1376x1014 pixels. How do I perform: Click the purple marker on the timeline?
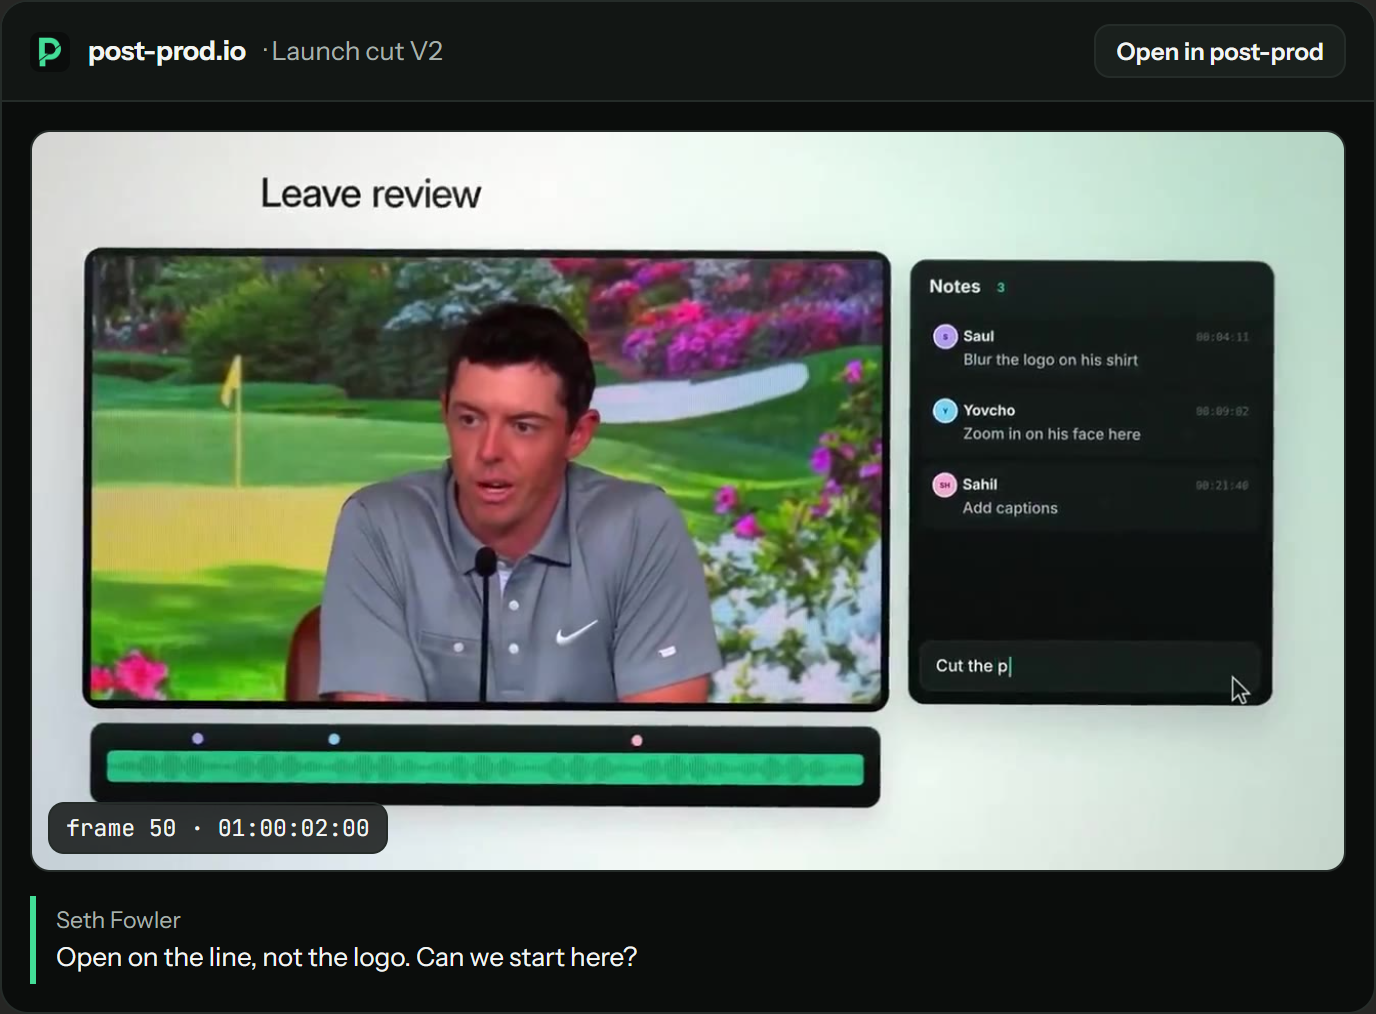[198, 739]
